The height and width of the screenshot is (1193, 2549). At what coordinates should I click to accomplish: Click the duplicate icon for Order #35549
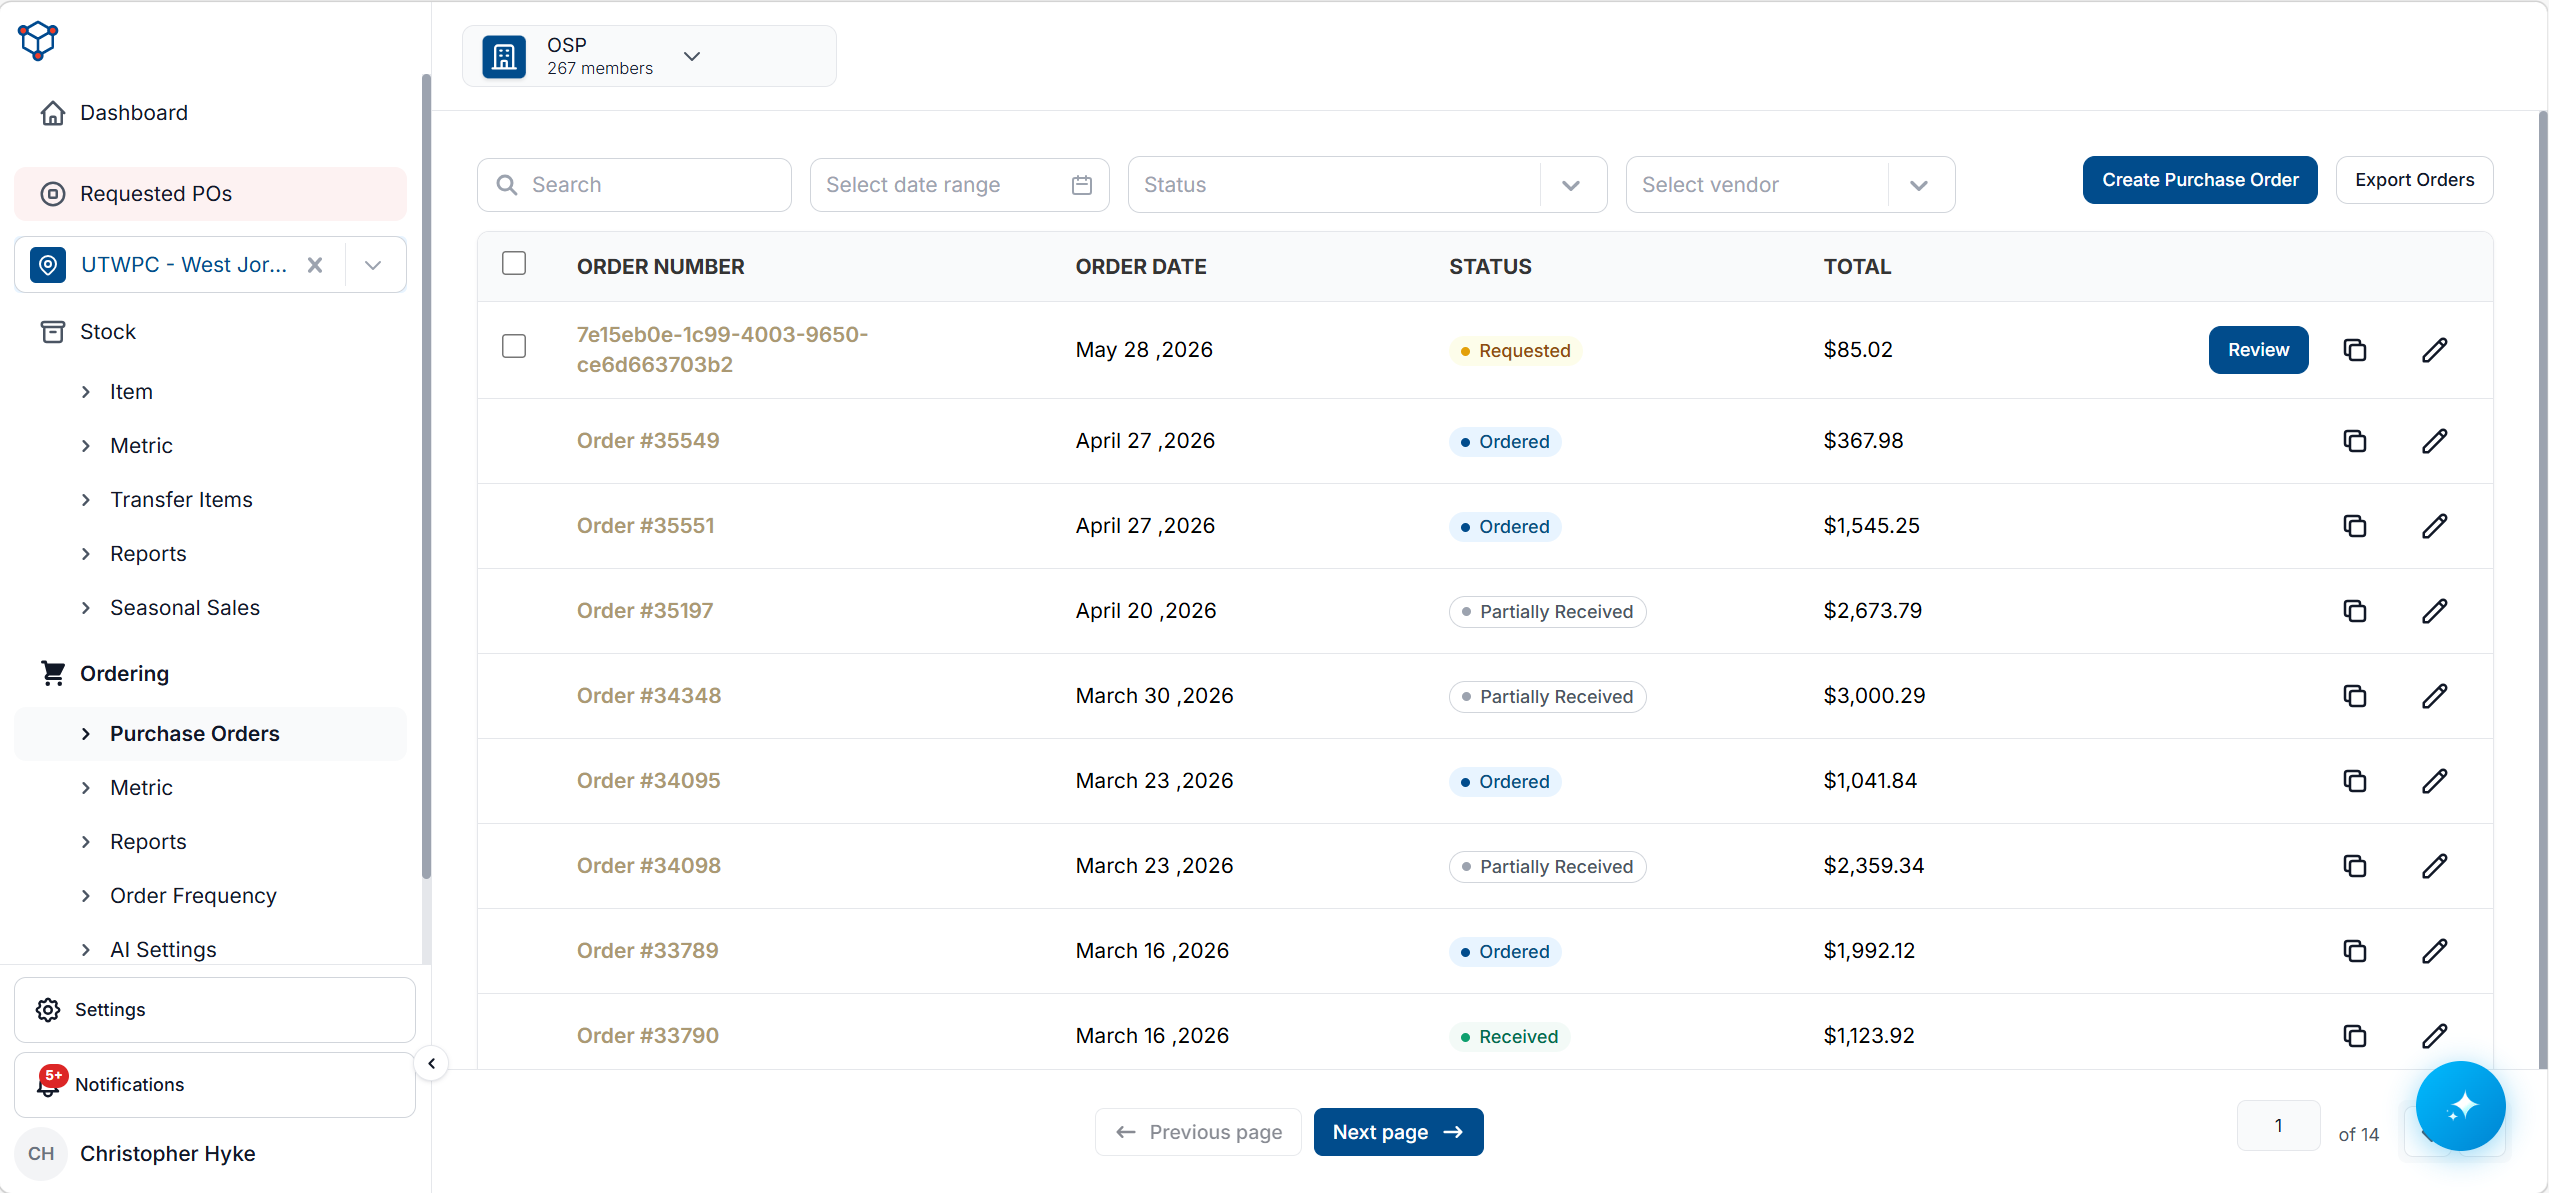coord(2354,441)
